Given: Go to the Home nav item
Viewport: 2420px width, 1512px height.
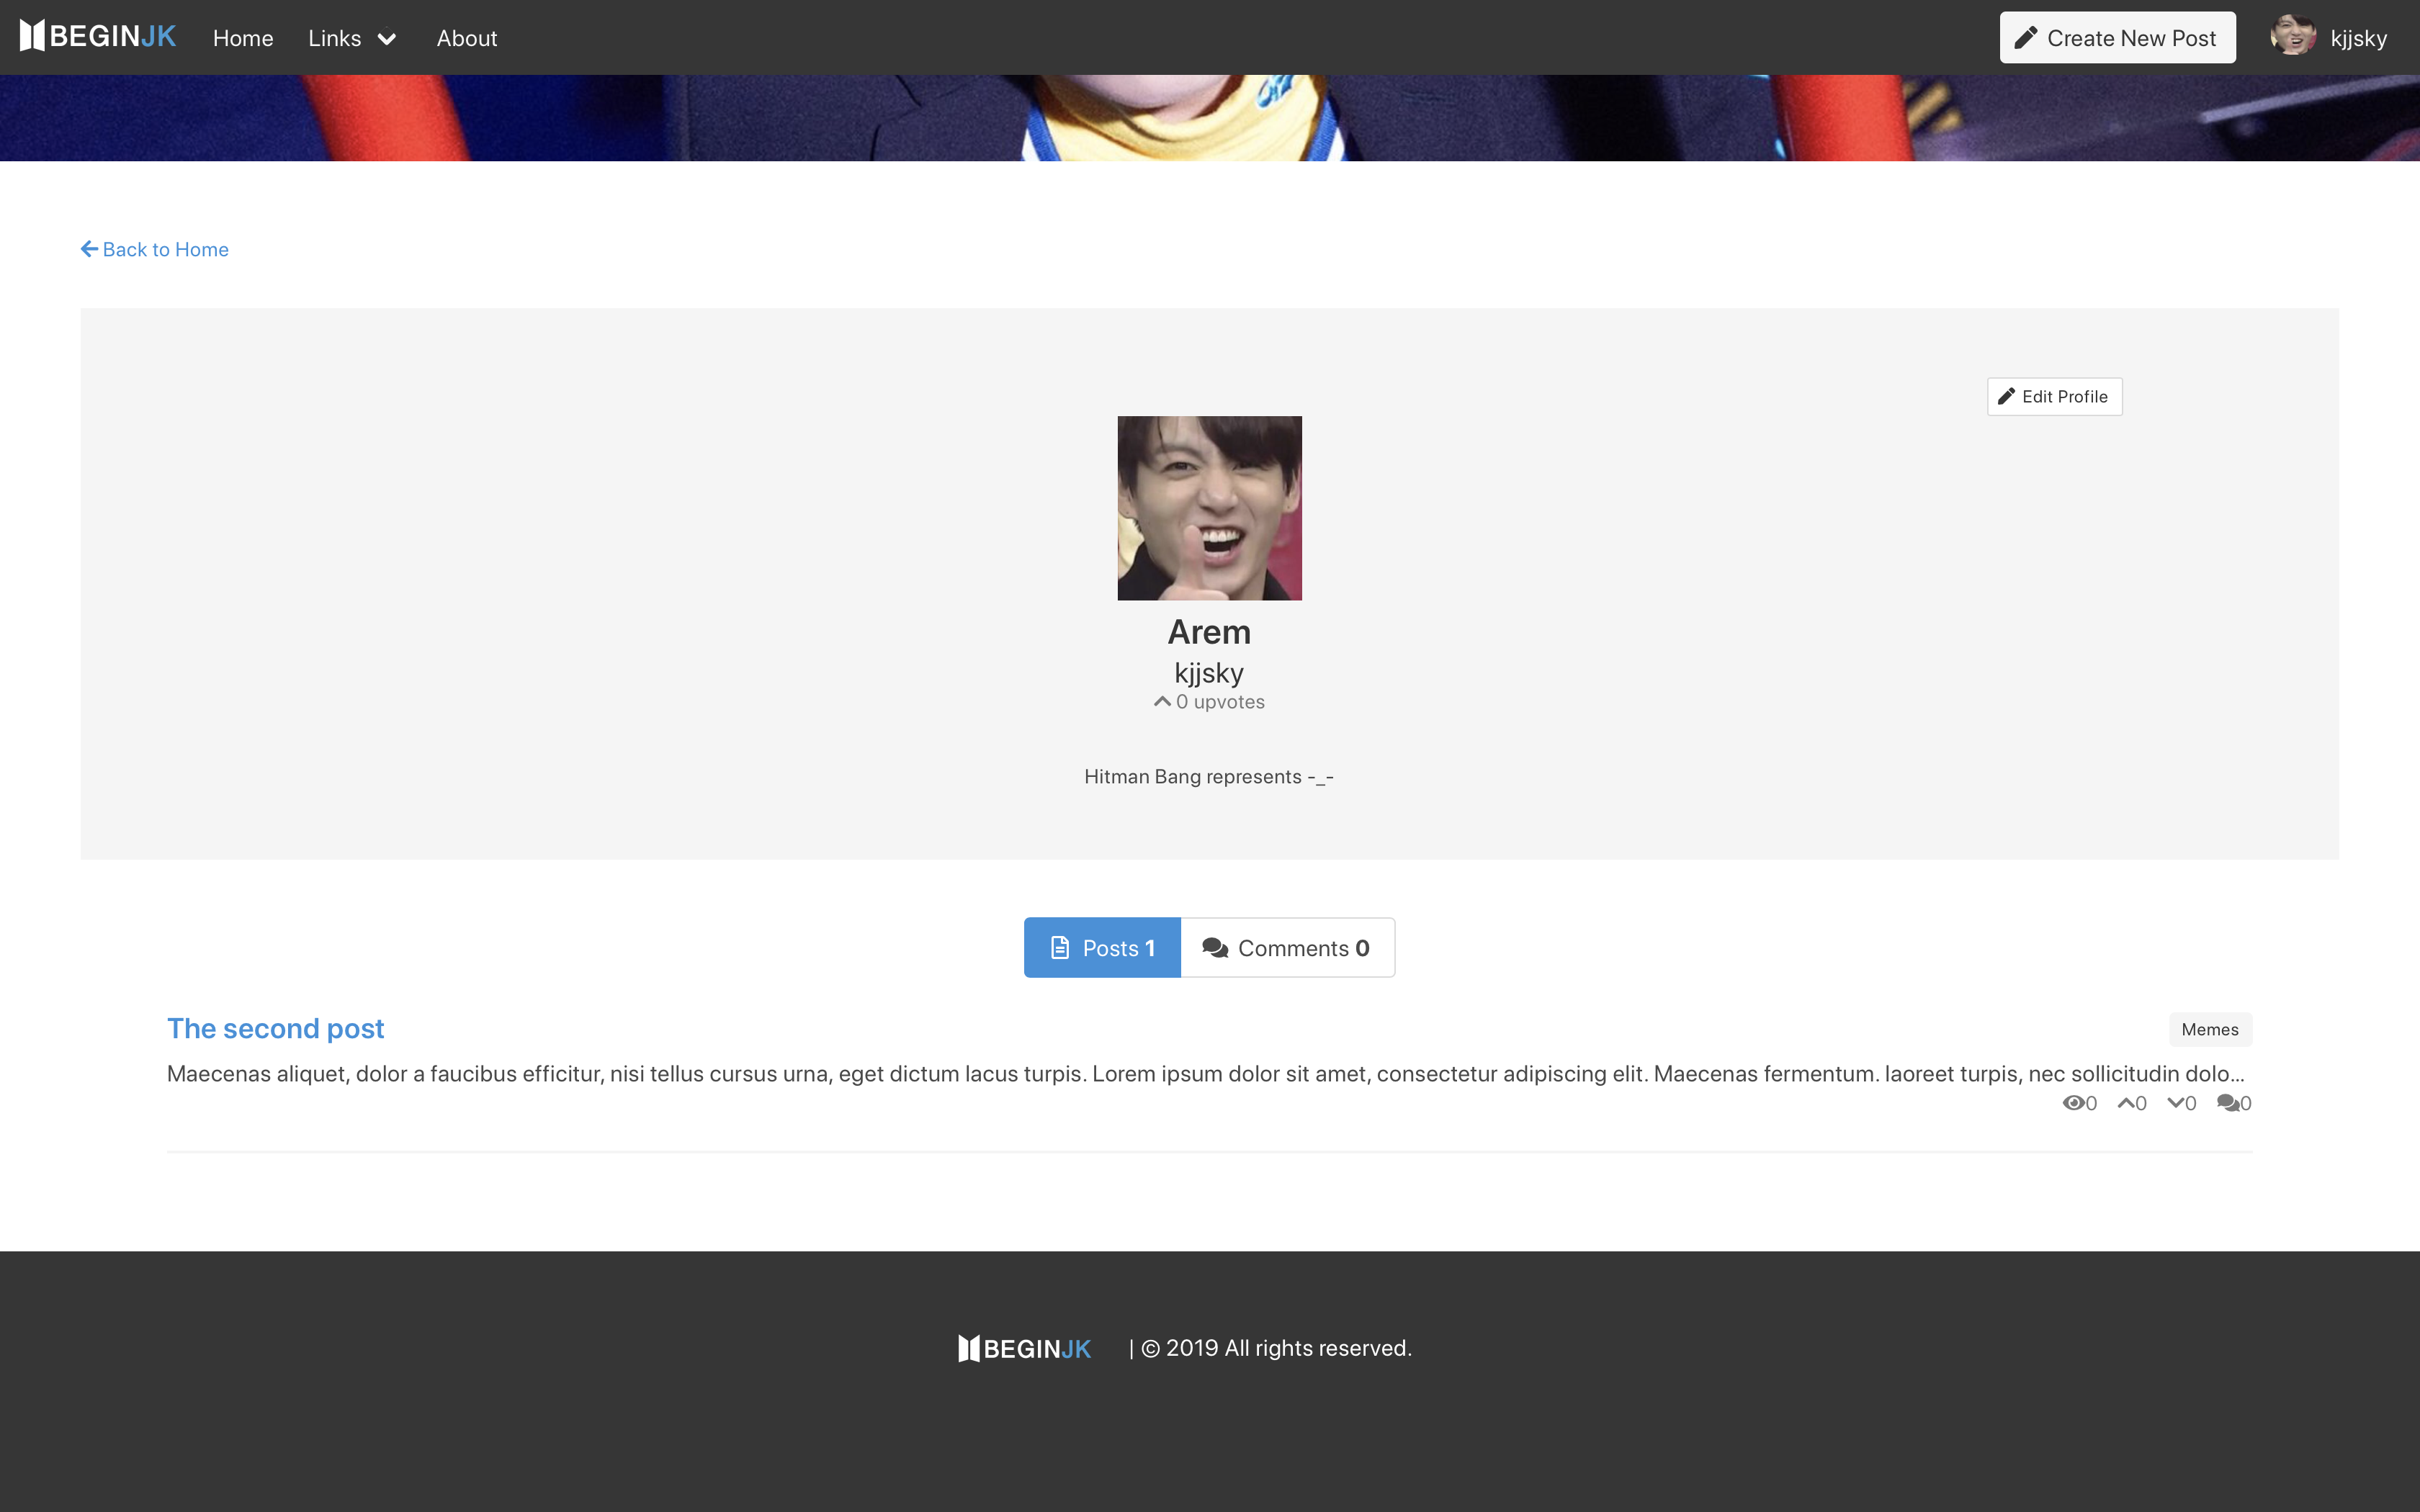Looking at the screenshot, I should (243, 38).
